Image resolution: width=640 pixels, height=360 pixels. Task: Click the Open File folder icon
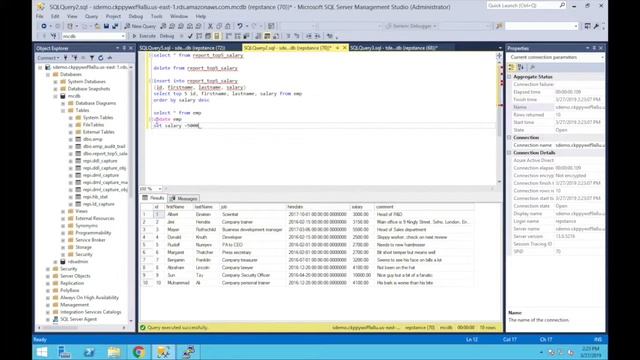pyautogui.click(x=97, y=26)
